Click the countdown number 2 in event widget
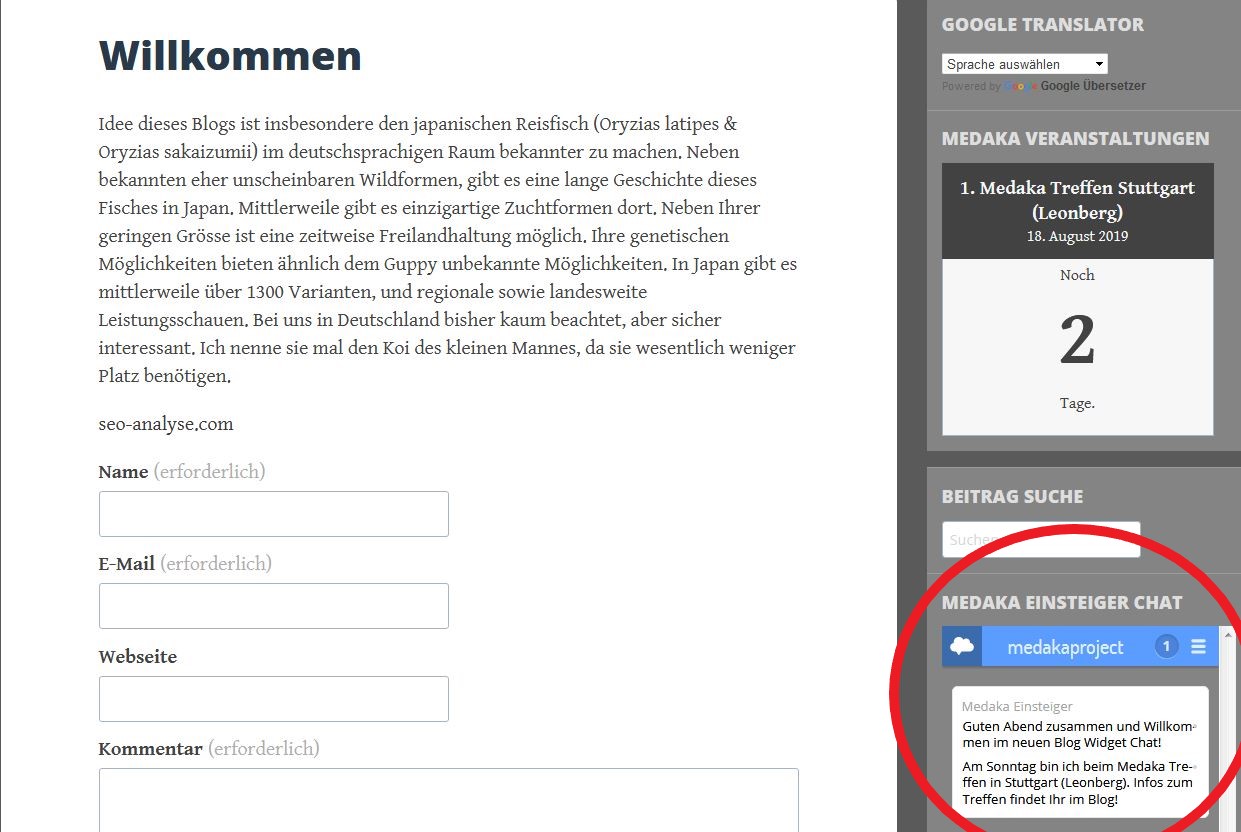Viewport: 1241px width, 832px height. 1077,341
